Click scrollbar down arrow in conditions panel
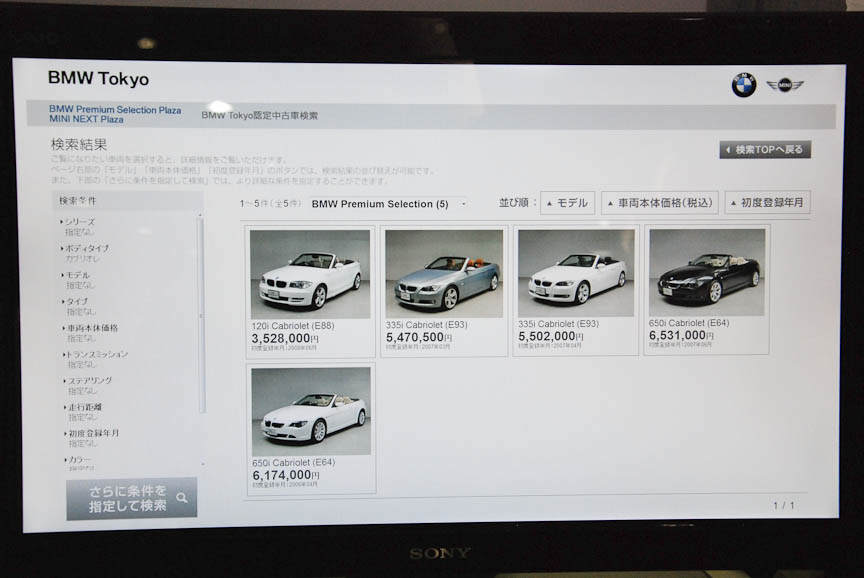This screenshot has width=864, height=578. [202, 464]
